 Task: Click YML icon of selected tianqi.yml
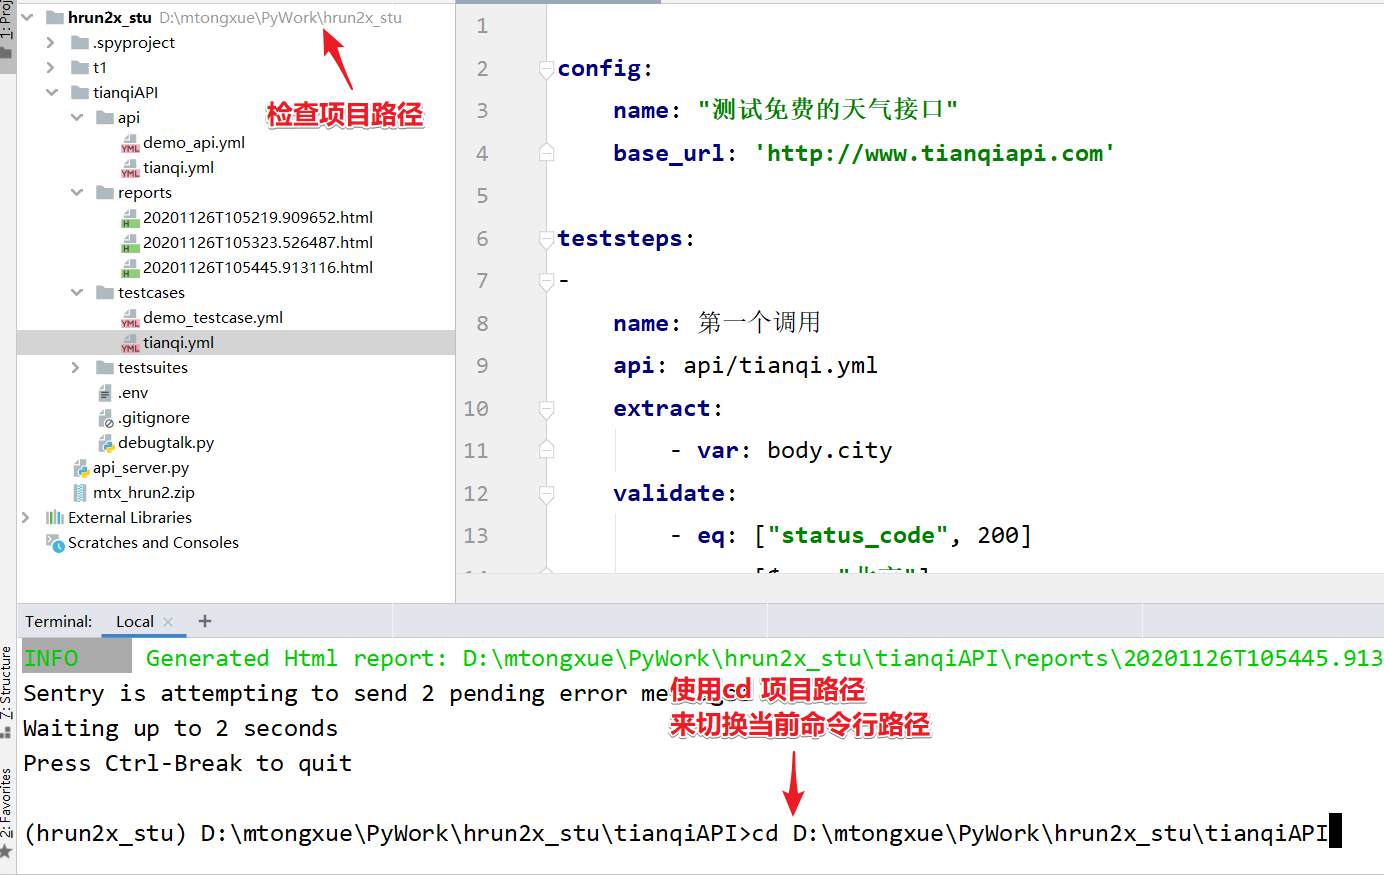pyautogui.click(x=130, y=343)
